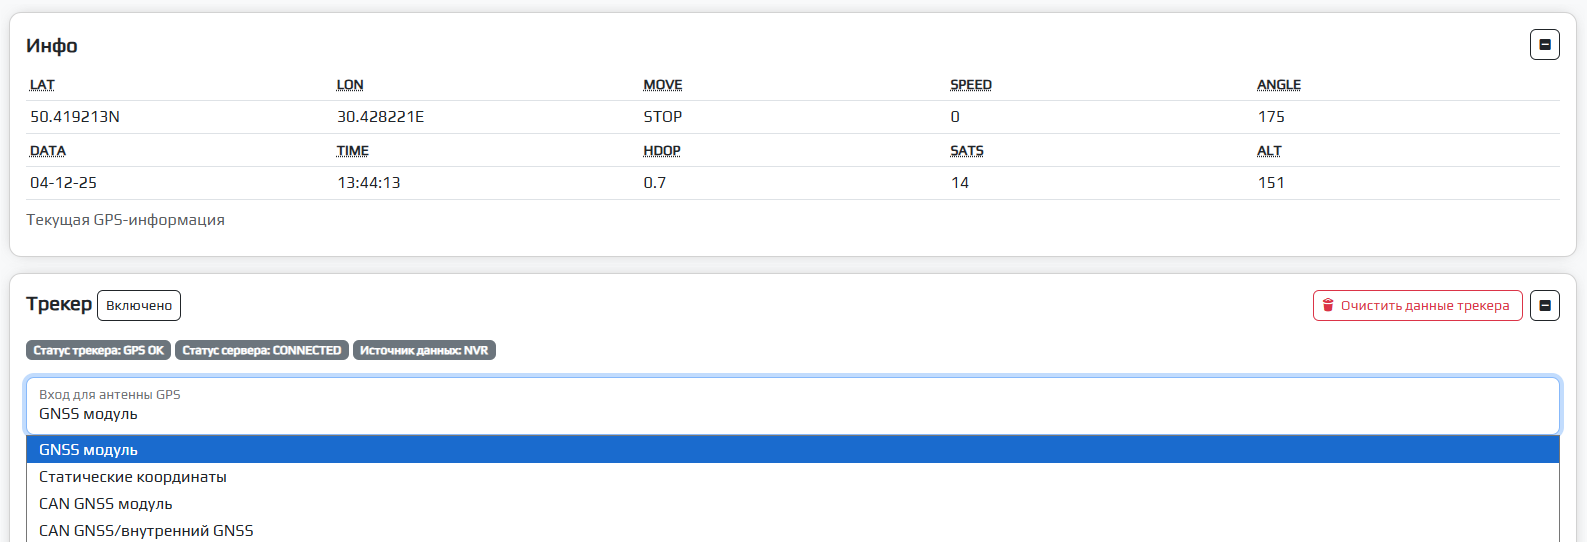Choose Статические координаты option

point(133,477)
